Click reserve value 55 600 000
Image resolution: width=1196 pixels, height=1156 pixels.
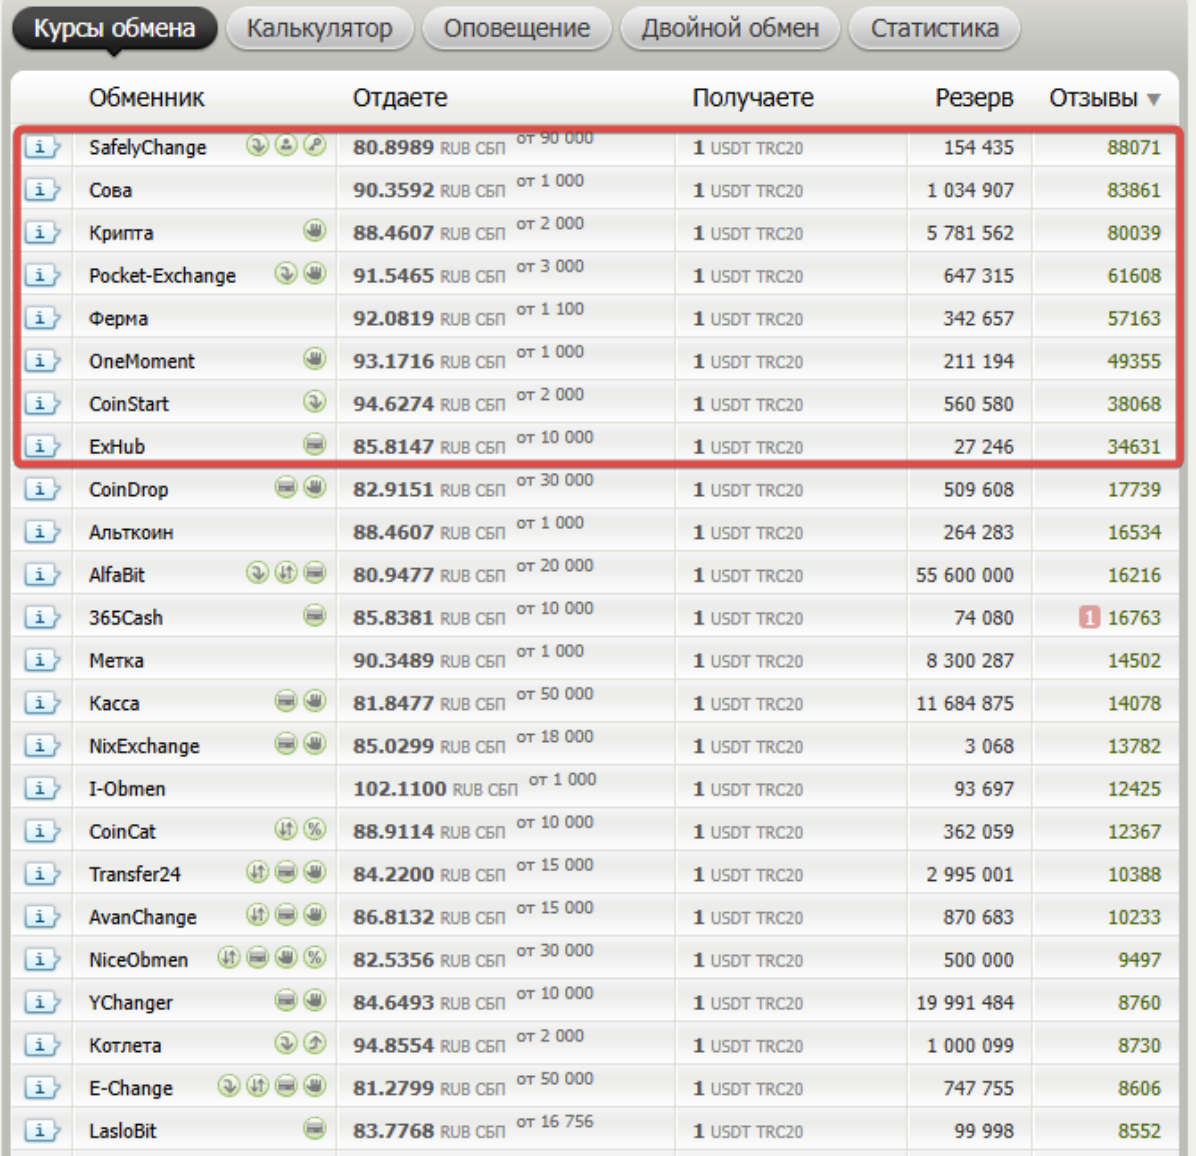coord(964,575)
